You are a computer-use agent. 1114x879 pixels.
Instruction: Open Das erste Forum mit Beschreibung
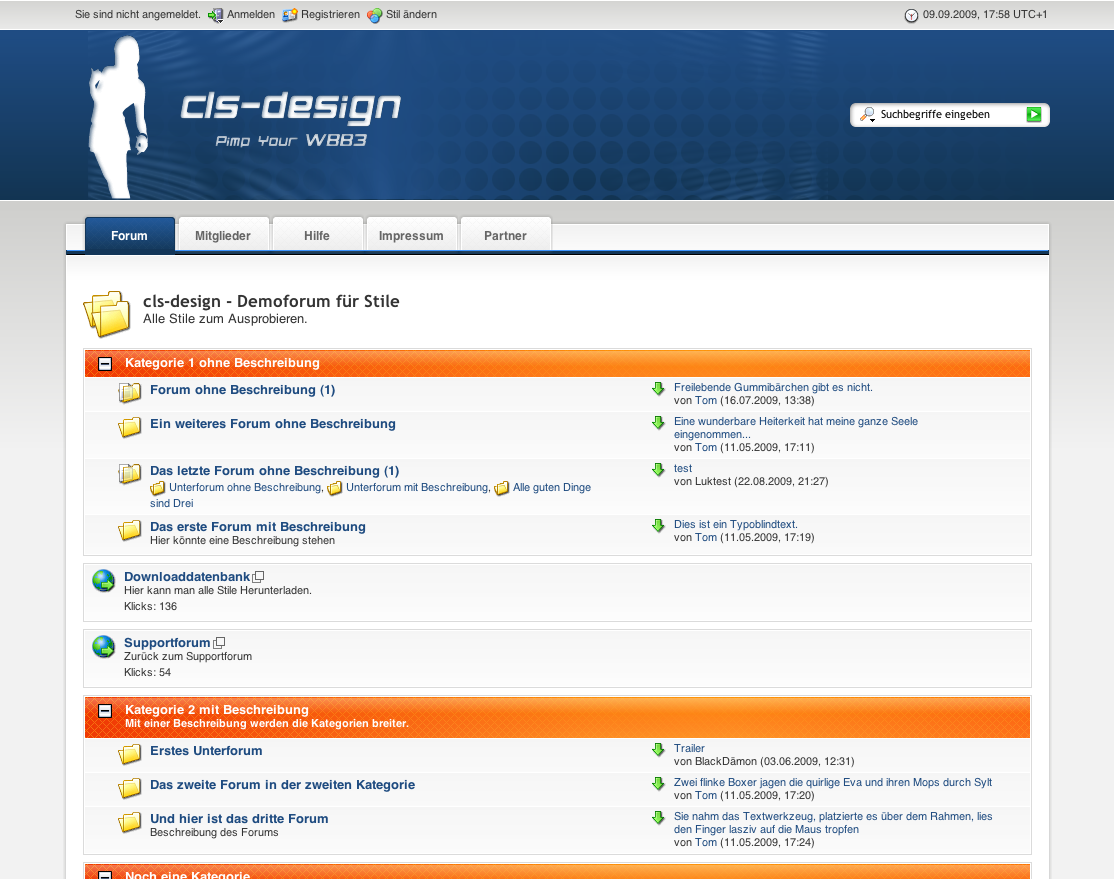[258, 527]
